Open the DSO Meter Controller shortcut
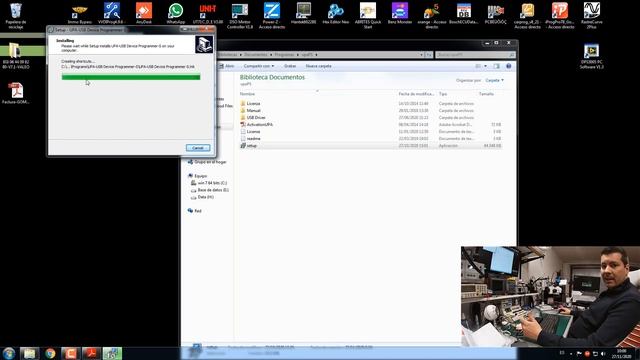 (240, 16)
